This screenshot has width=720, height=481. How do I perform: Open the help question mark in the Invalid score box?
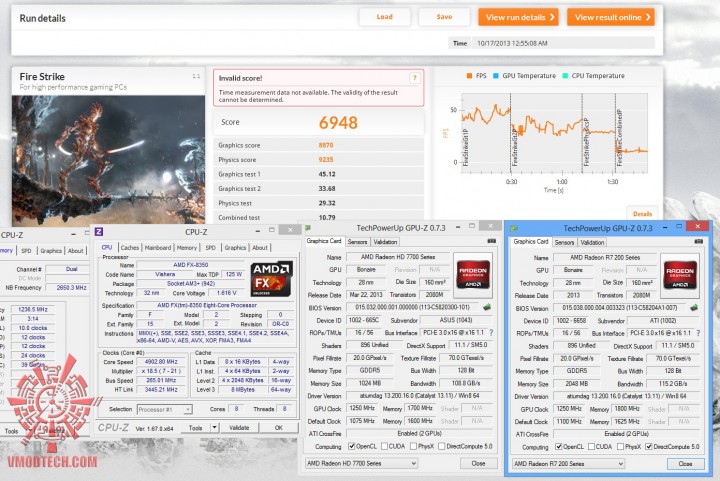click(x=415, y=78)
